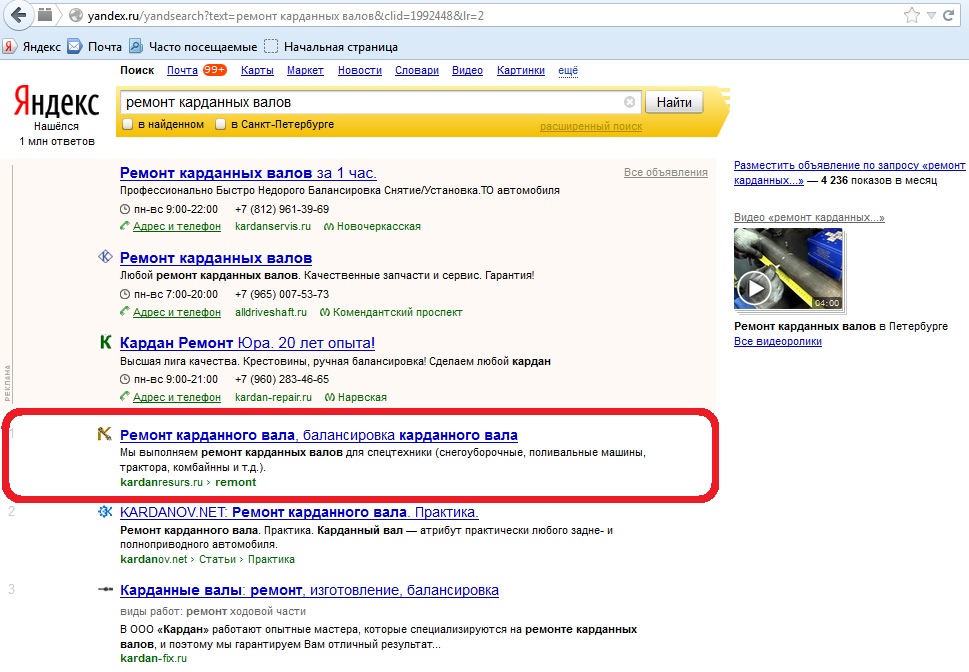Open Ремонт карданного вала, балансировка result

tap(319, 435)
